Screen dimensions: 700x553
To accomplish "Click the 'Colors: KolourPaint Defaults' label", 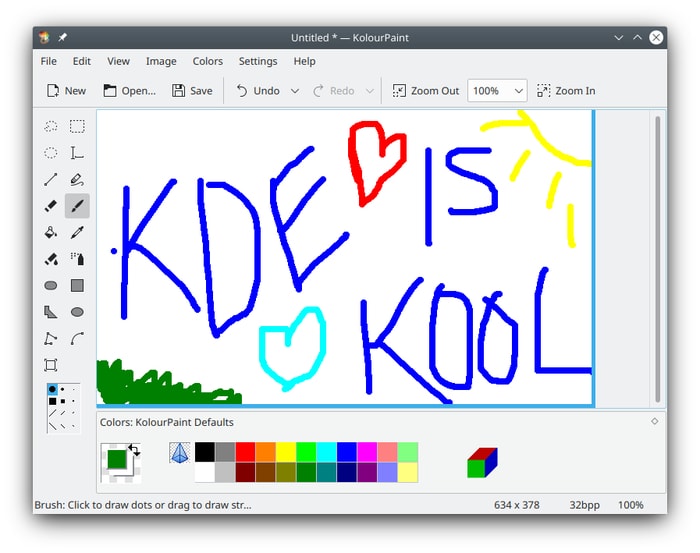I will [167, 422].
